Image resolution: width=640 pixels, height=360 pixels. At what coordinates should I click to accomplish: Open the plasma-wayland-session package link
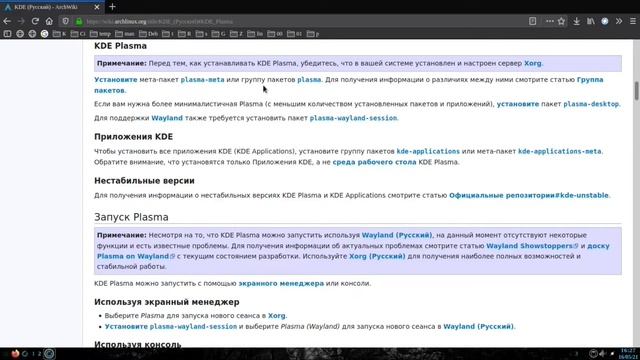pyautogui.click(x=353, y=118)
